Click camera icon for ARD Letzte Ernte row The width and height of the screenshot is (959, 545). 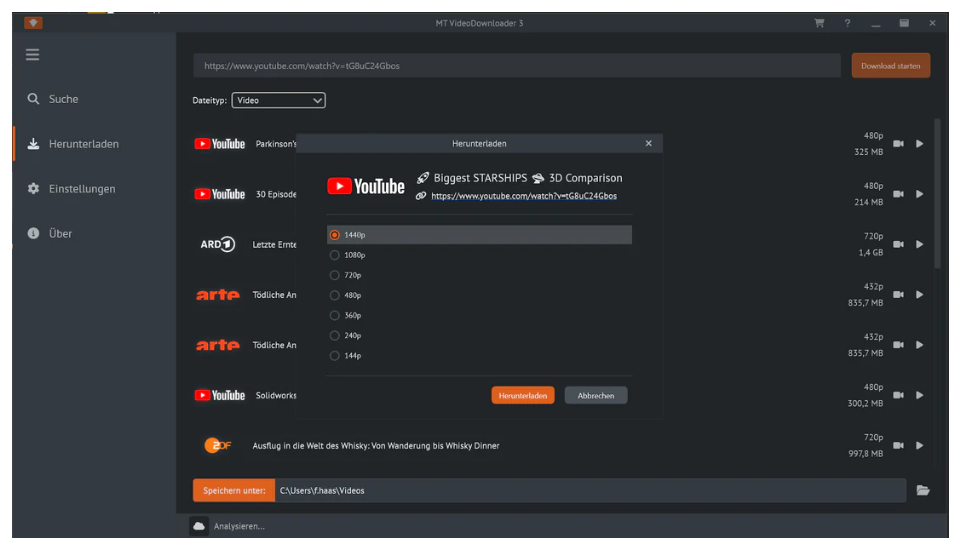click(898, 244)
